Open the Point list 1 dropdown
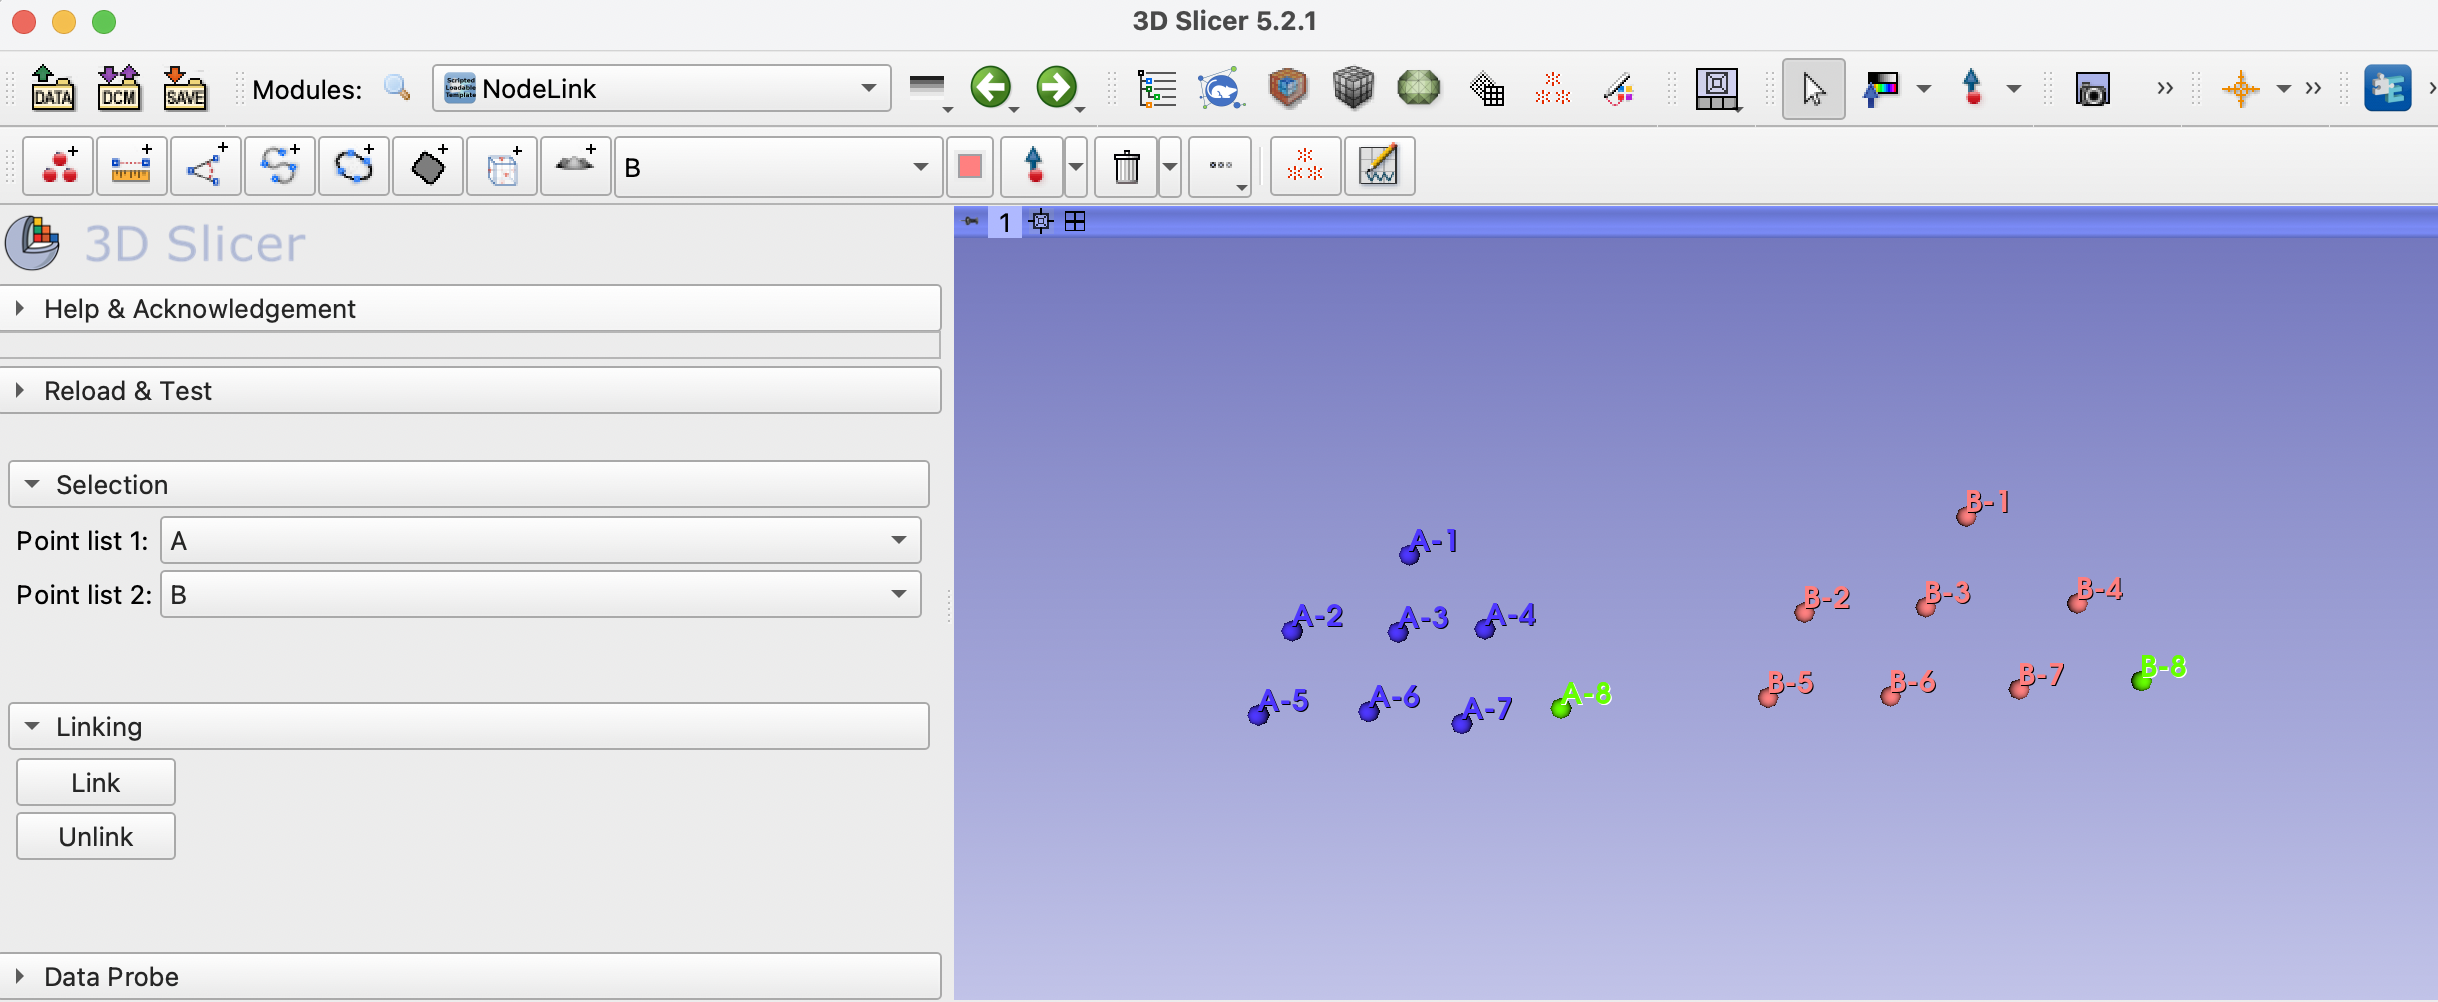Viewport: 2438px width, 1002px height. pyautogui.click(x=540, y=541)
